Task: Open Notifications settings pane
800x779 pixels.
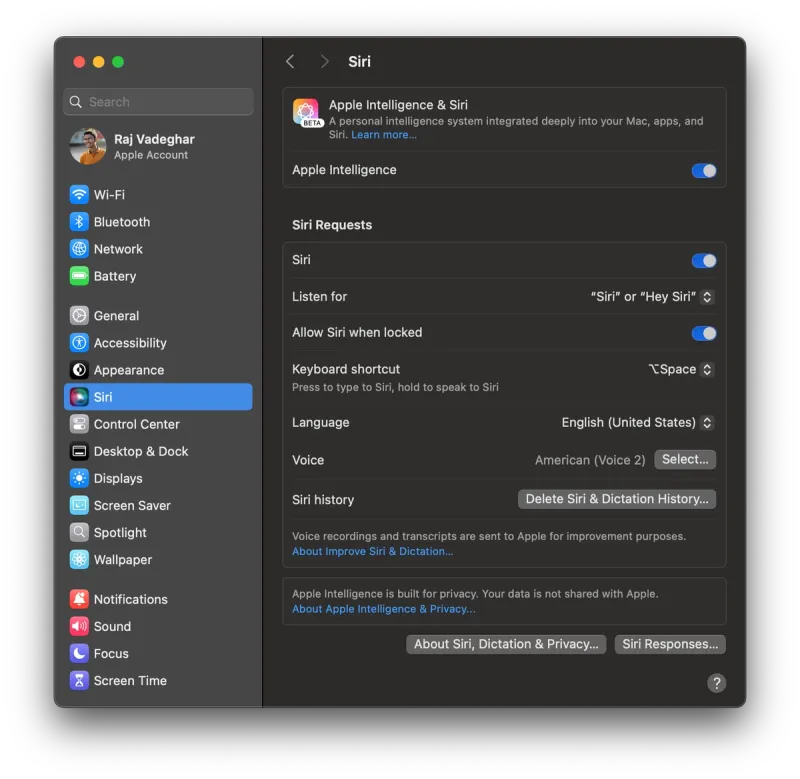Action: tap(158, 598)
